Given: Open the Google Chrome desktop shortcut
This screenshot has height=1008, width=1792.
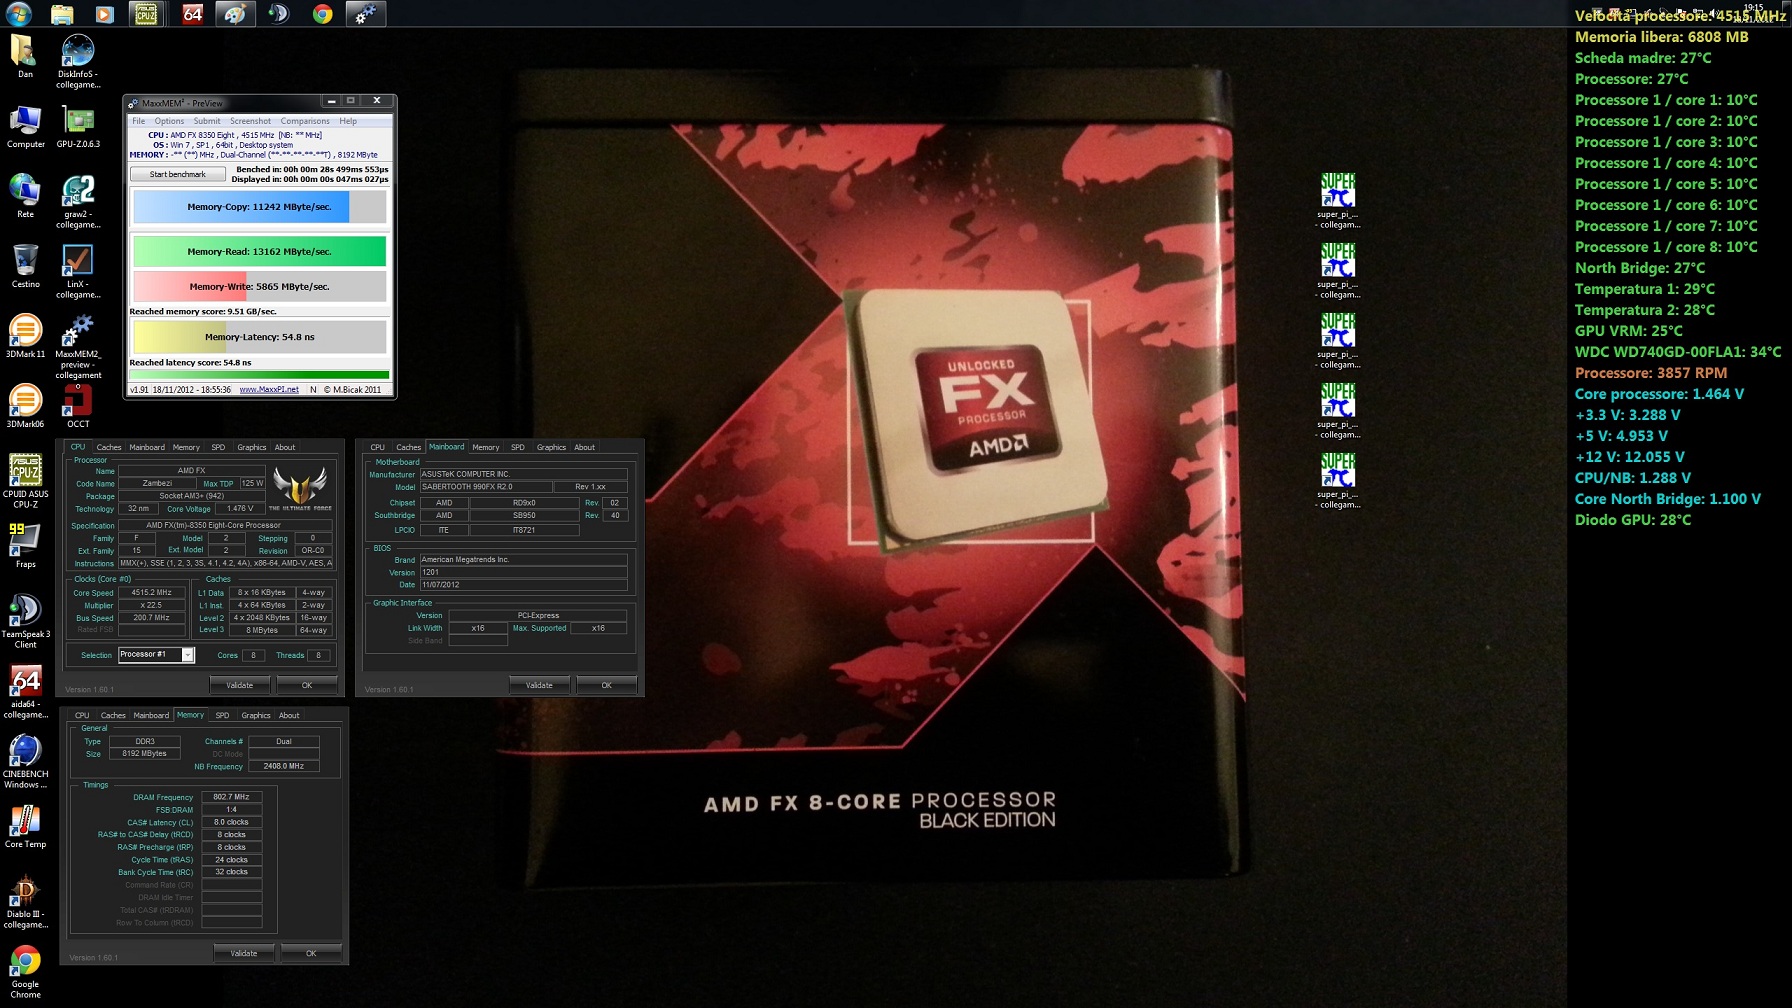Looking at the screenshot, I should (25, 972).
